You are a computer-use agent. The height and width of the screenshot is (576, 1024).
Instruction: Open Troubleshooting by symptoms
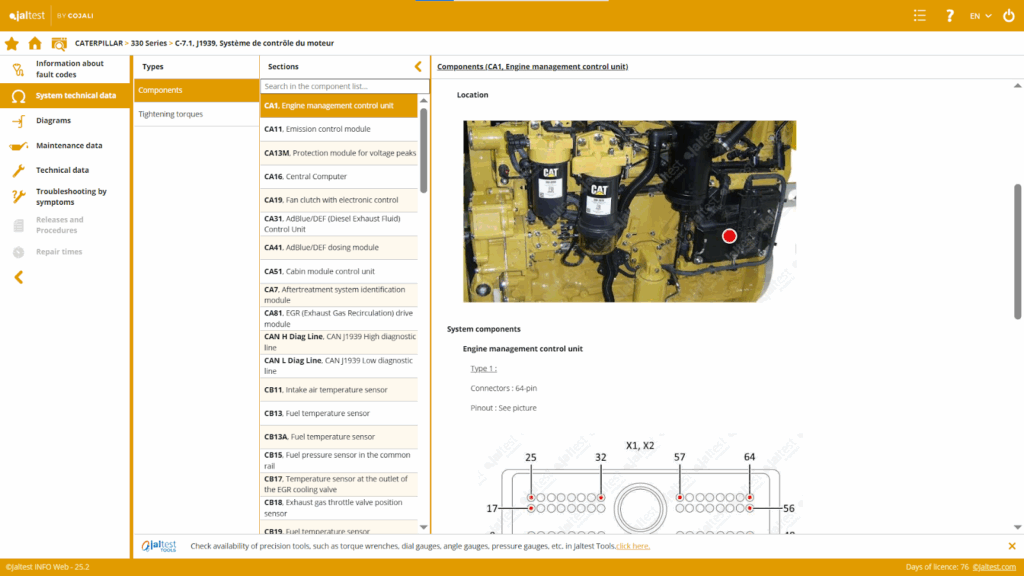[x=70, y=196]
